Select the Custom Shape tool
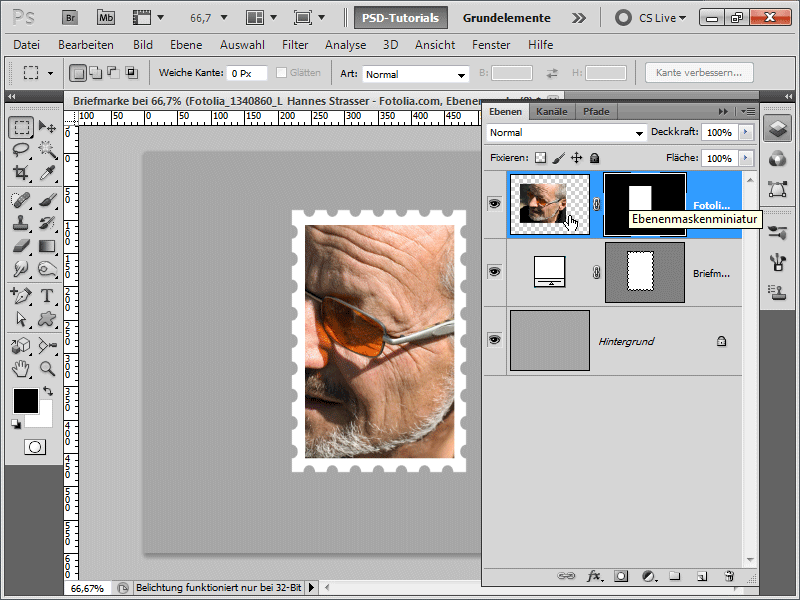This screenshot has width=800, height=600. 47,319
